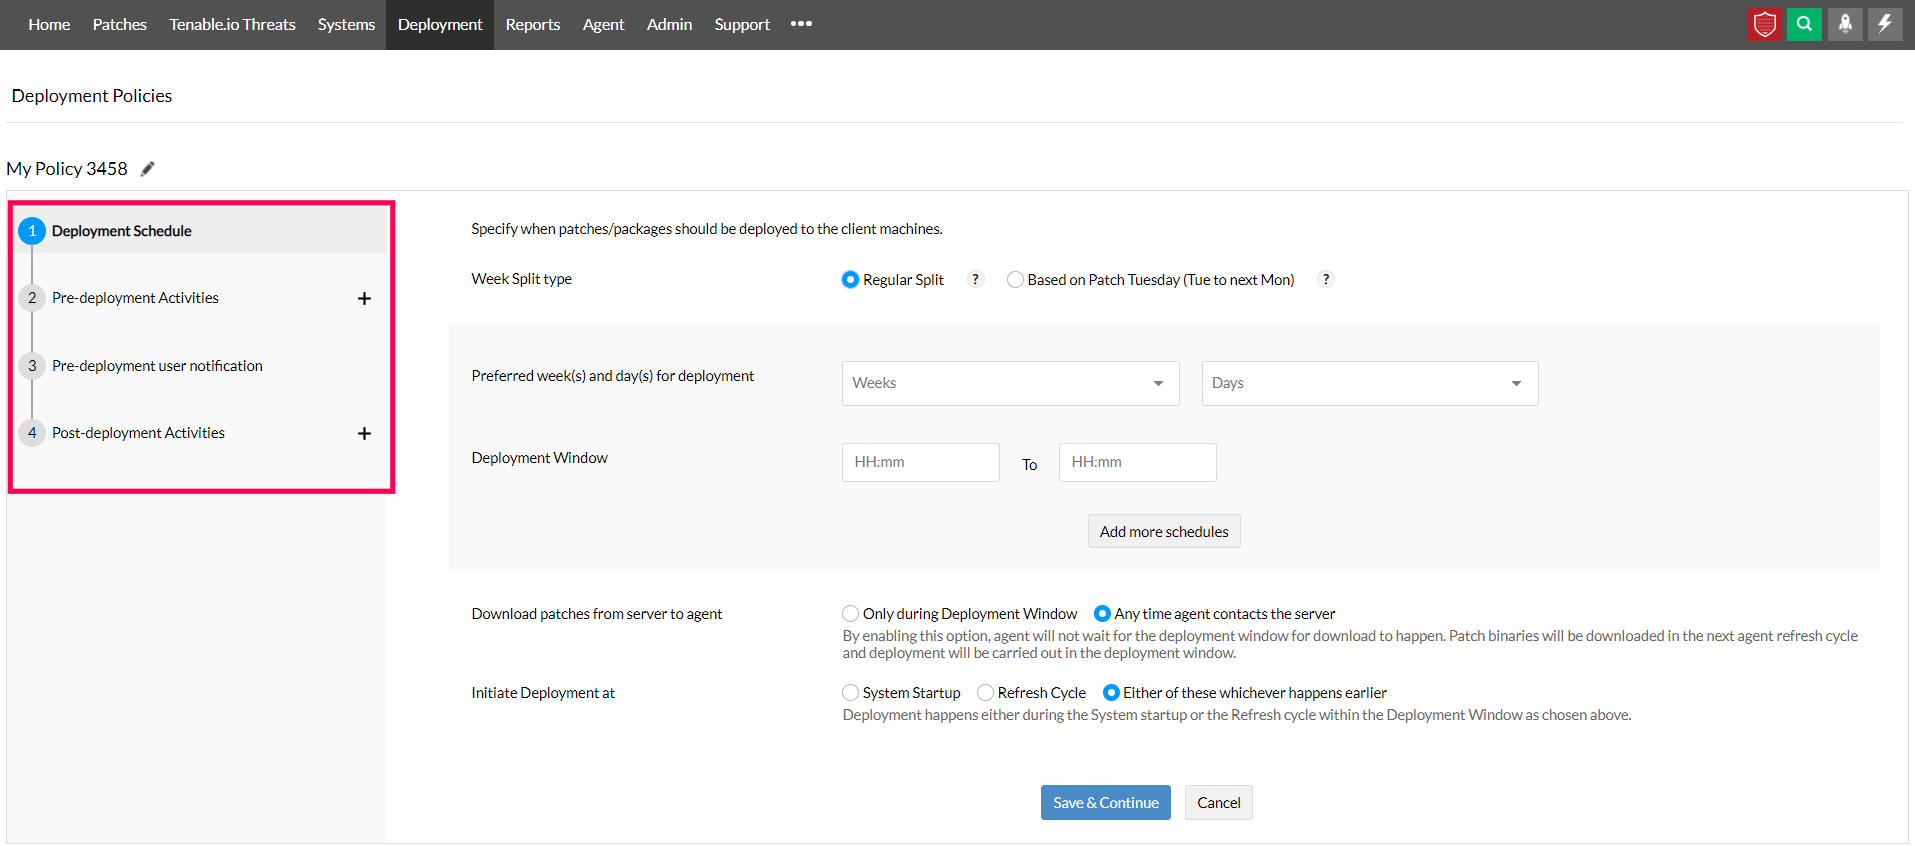This screenshot has height=846, width=1915.
Task: Open the Weeks dropdown
Action: point(1010,383)
